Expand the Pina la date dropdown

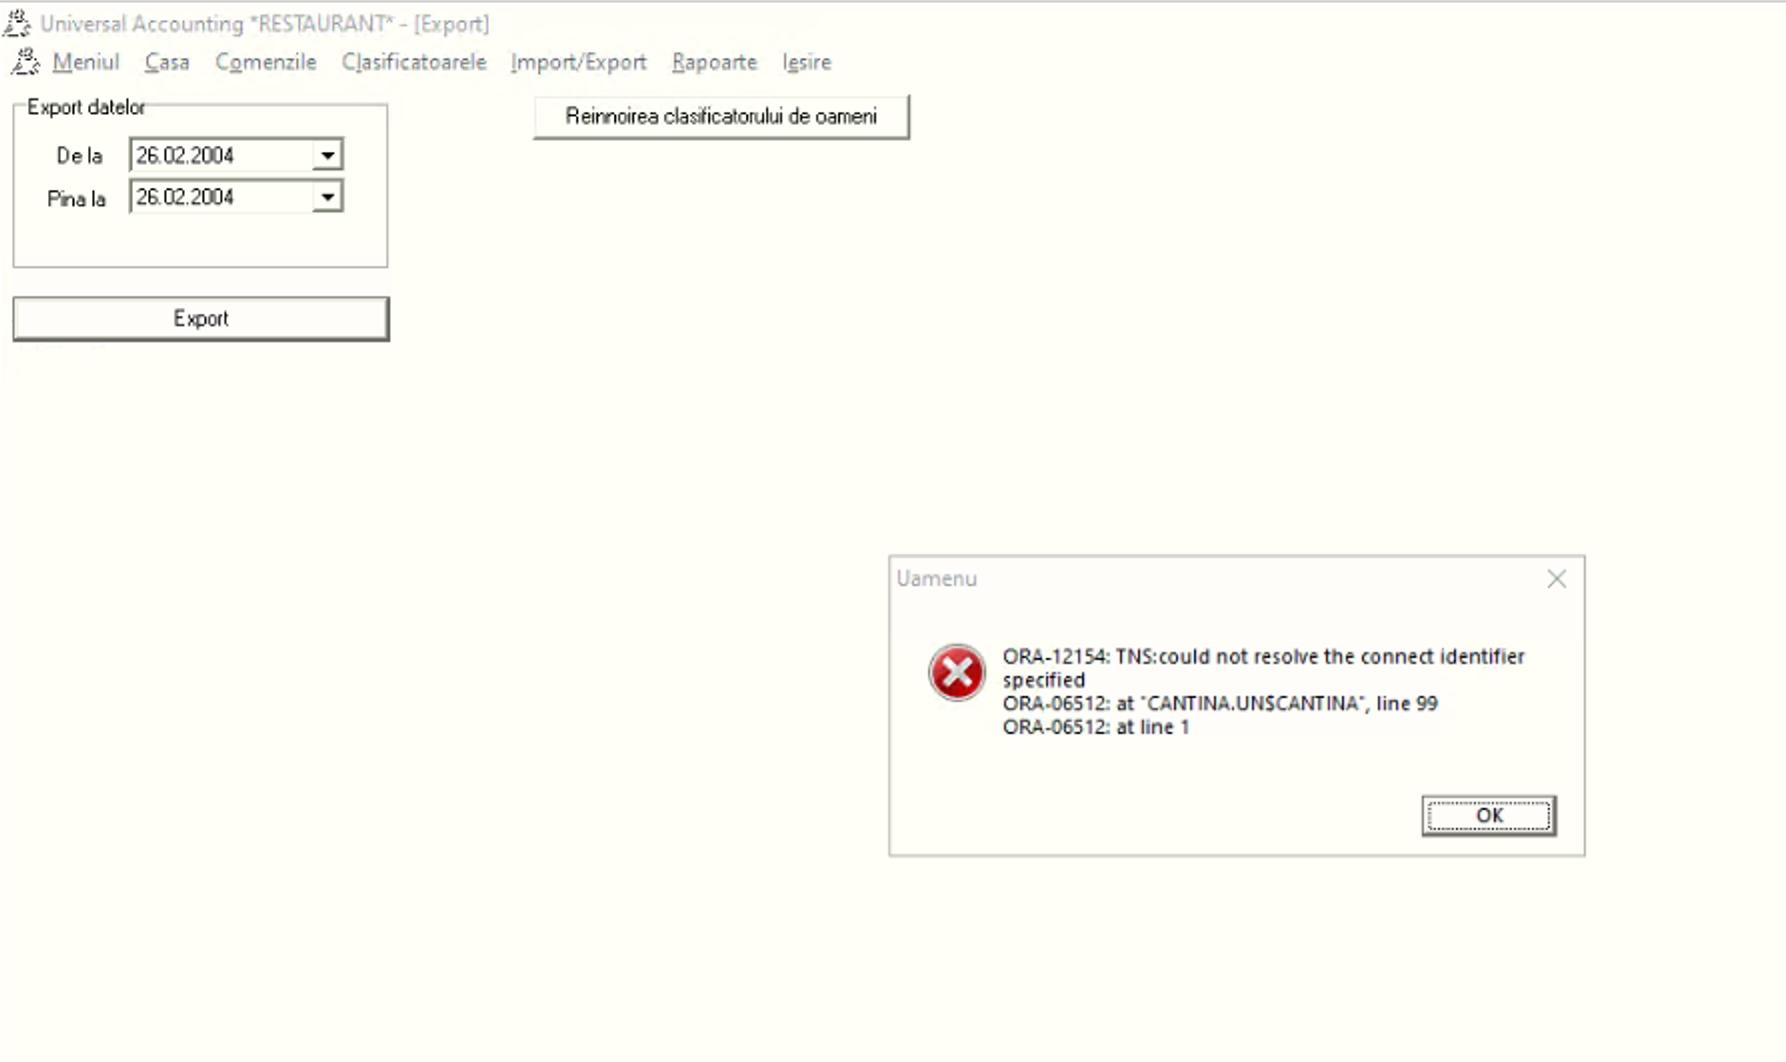click(x=327, y=197)
